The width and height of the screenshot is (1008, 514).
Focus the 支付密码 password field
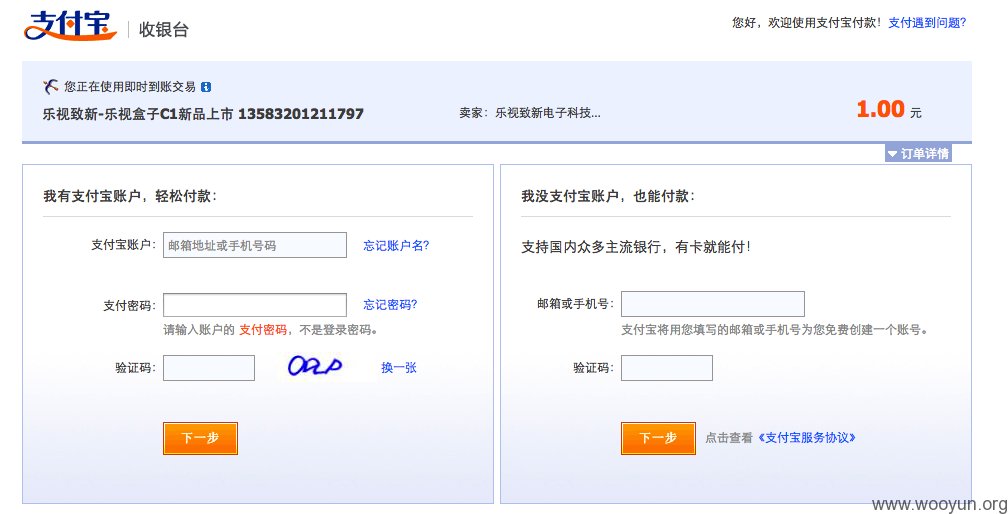click(x=255, y=305)
